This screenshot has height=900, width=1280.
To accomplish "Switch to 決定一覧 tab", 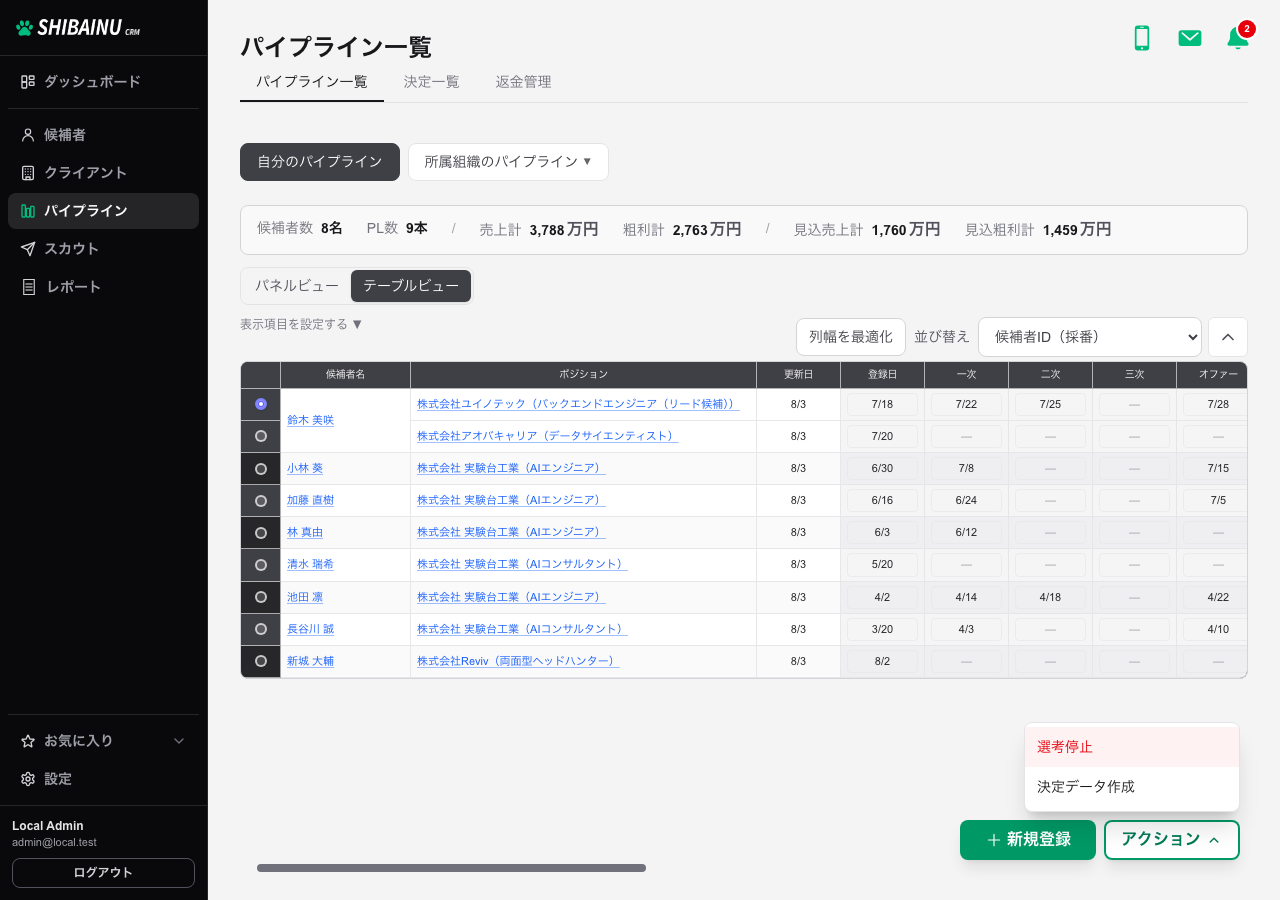I will pos(432,82).
